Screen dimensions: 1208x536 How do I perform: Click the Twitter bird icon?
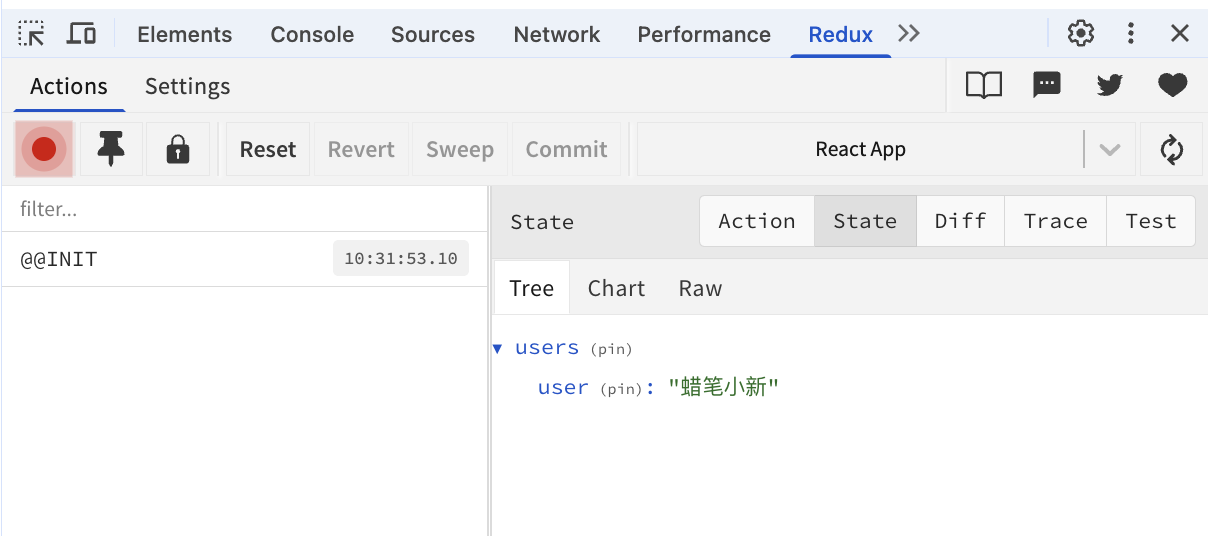coord(1109,86)
